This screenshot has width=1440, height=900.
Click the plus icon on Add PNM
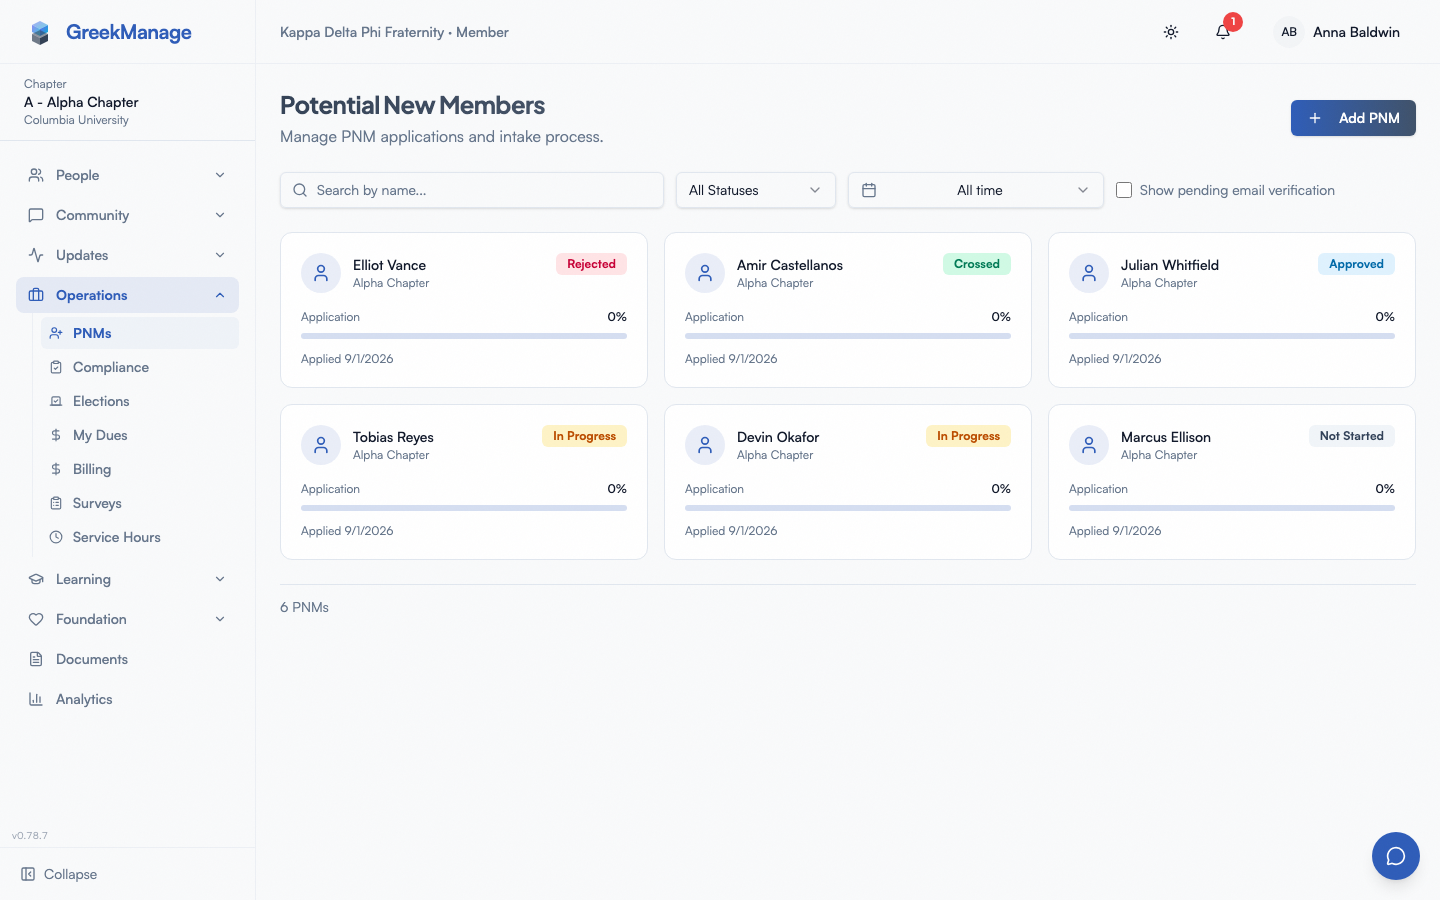[x=1315, y=118]
